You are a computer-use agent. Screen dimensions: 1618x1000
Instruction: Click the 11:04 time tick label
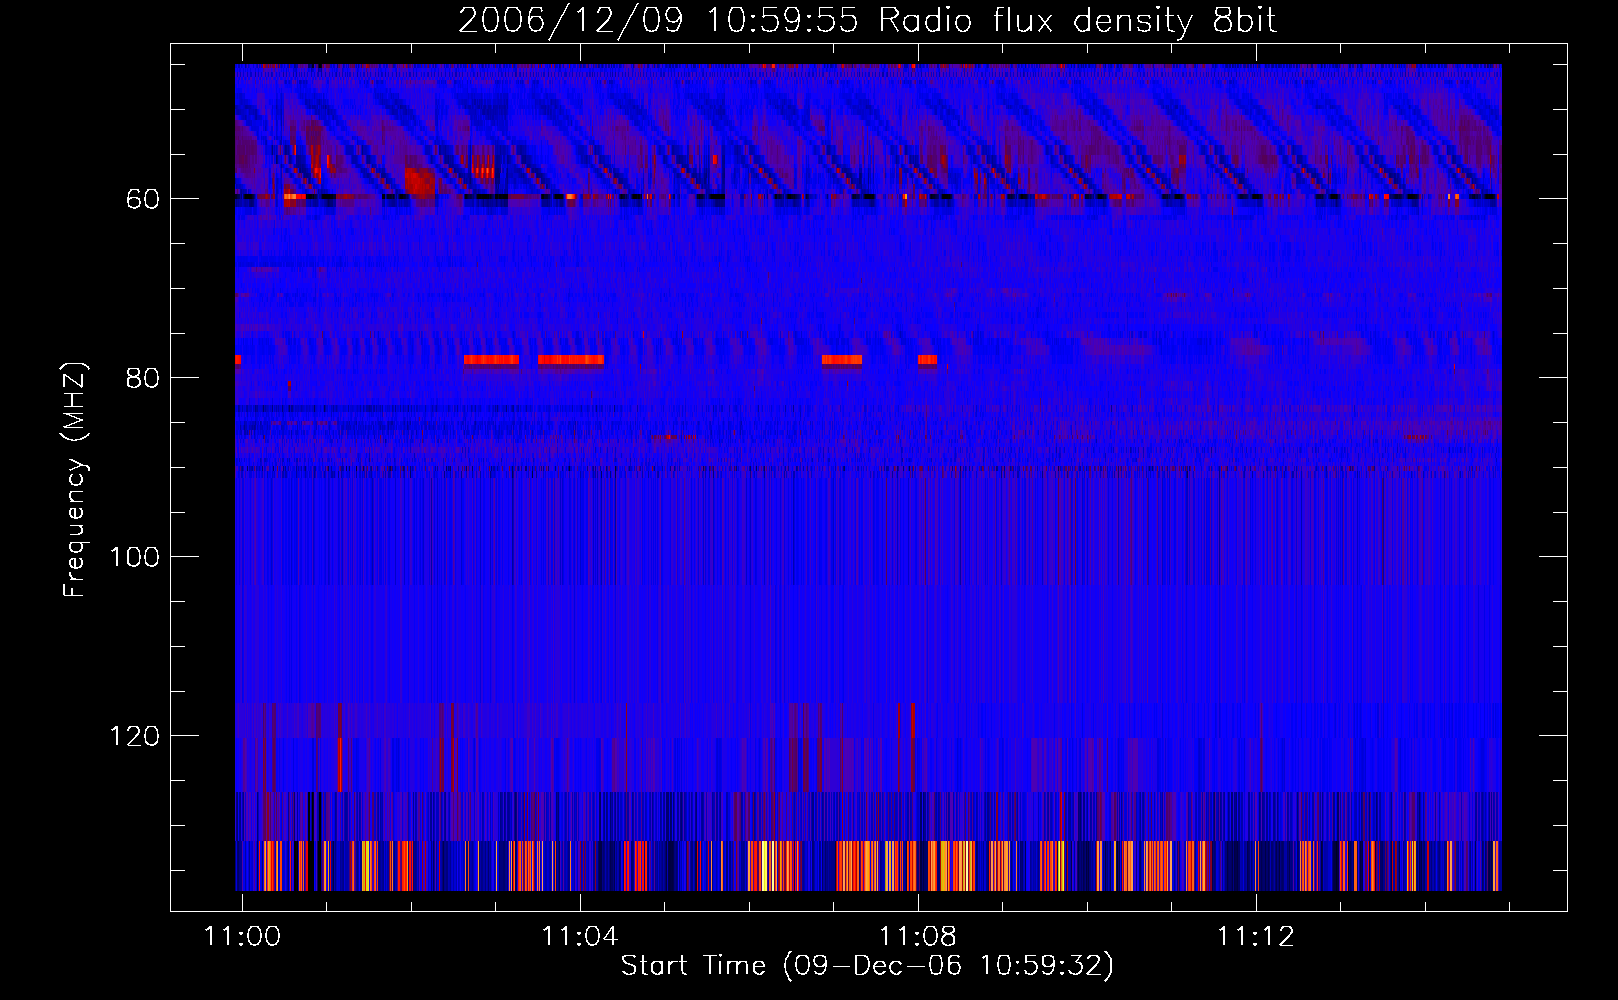point(580,936)
